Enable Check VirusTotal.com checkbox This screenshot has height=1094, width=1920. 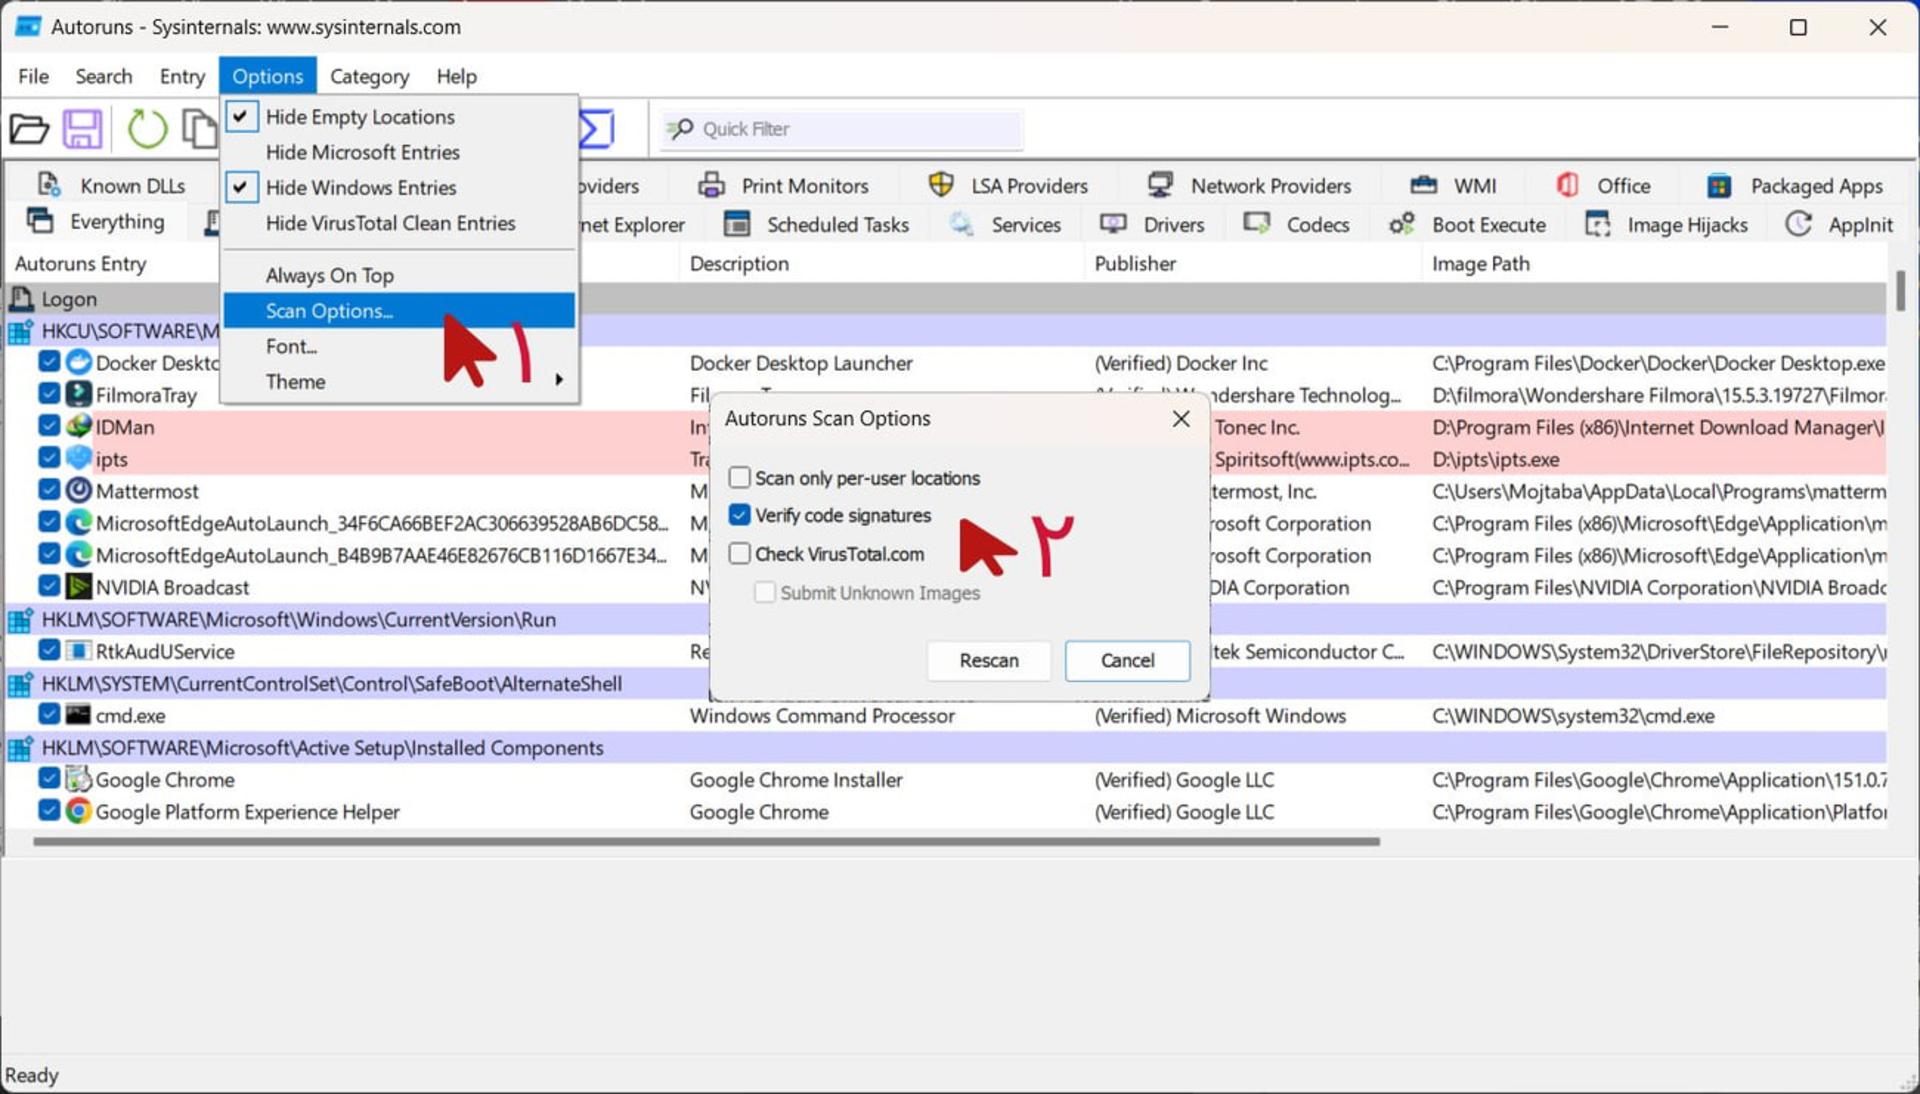(739, 553)
